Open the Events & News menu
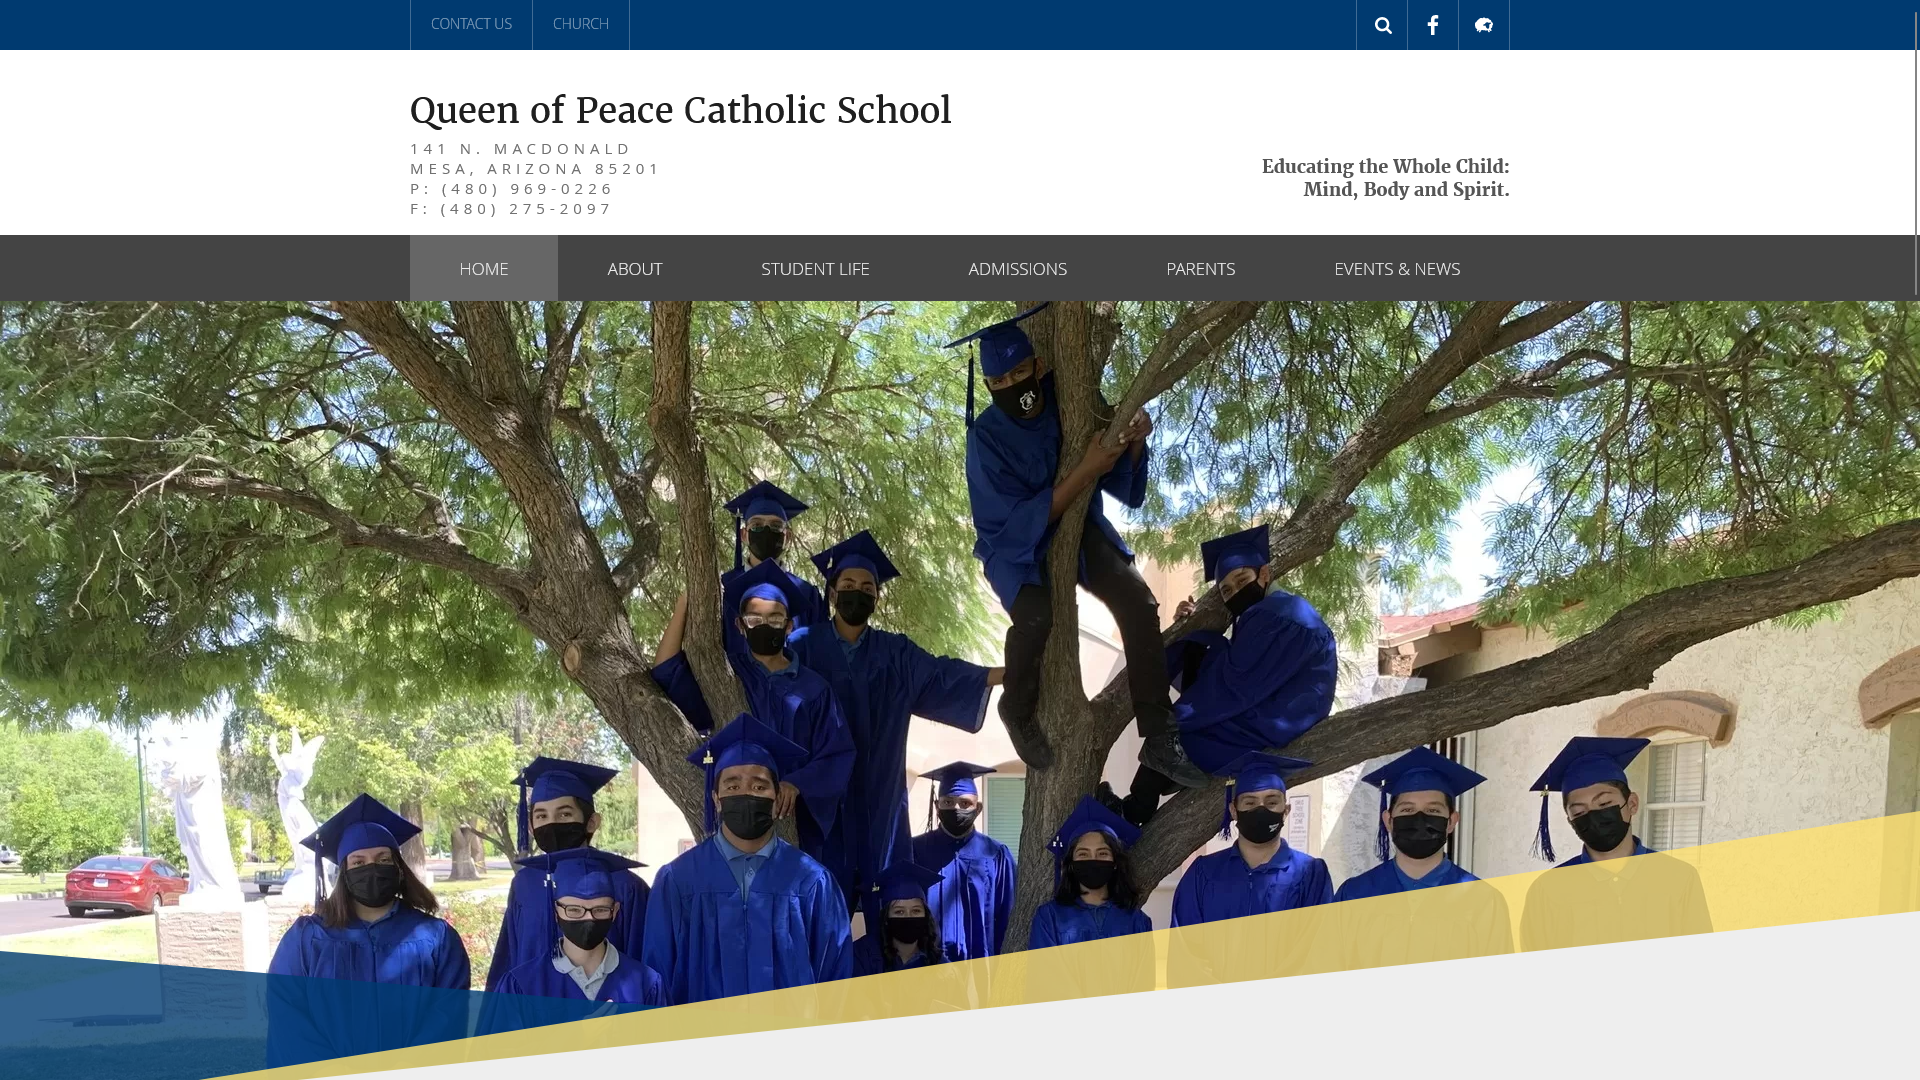The image size is (1920, 1080). [x=1397, y=268]
